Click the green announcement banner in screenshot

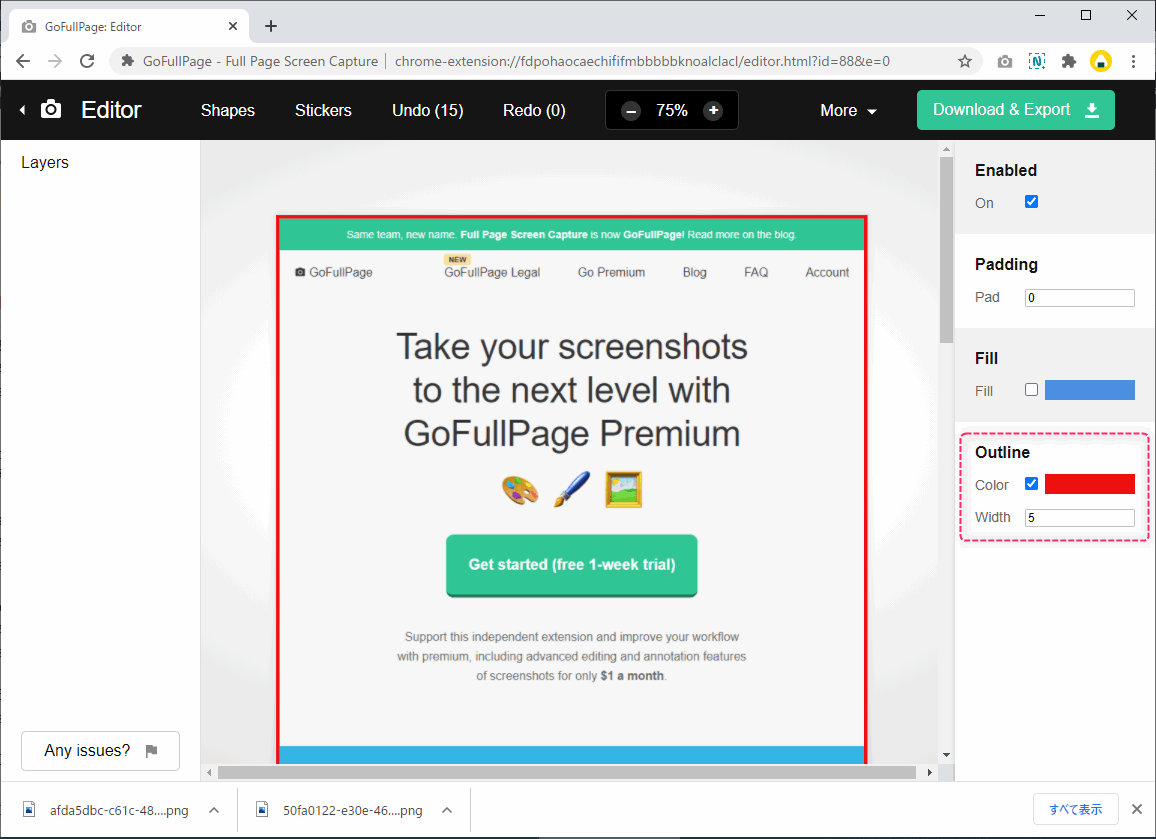click(571, 234)
